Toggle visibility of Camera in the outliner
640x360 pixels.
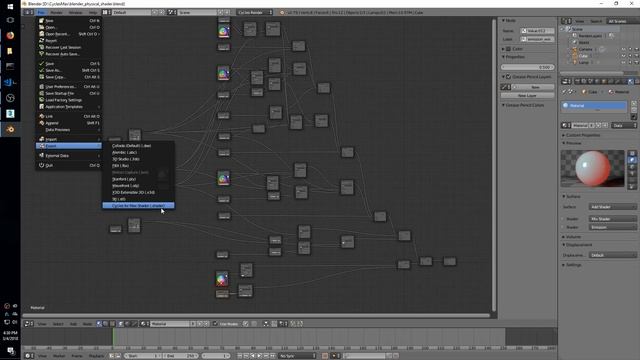click(x=623, y=49)
